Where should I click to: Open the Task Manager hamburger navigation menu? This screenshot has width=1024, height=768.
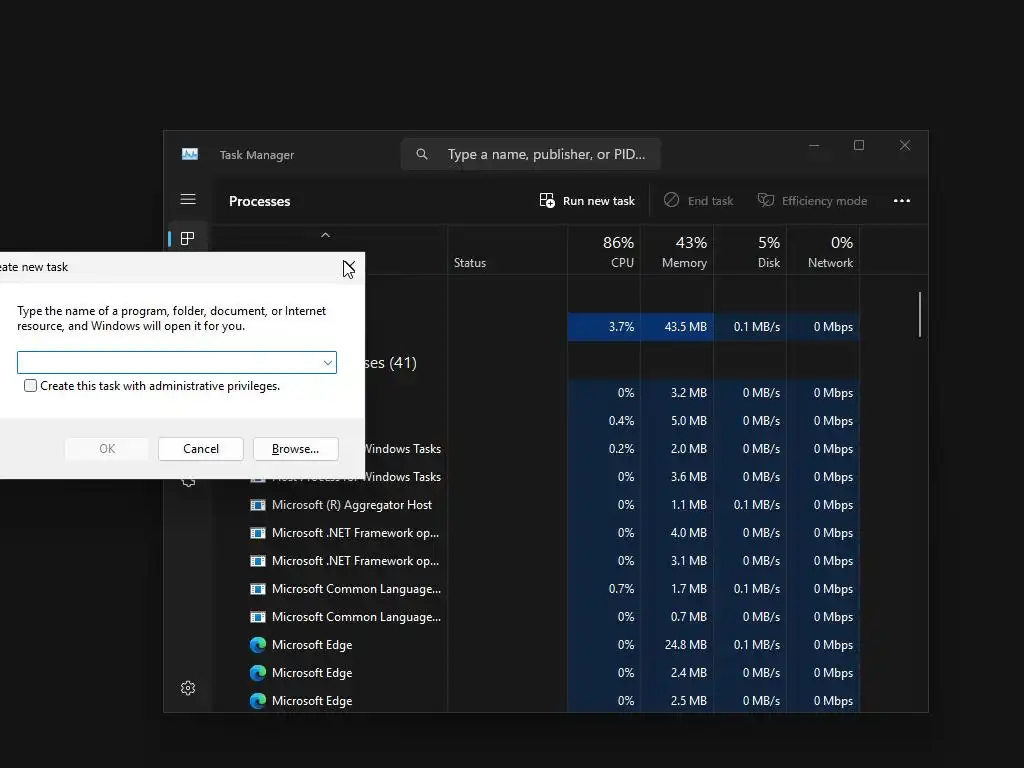click(x=188, y=199)
